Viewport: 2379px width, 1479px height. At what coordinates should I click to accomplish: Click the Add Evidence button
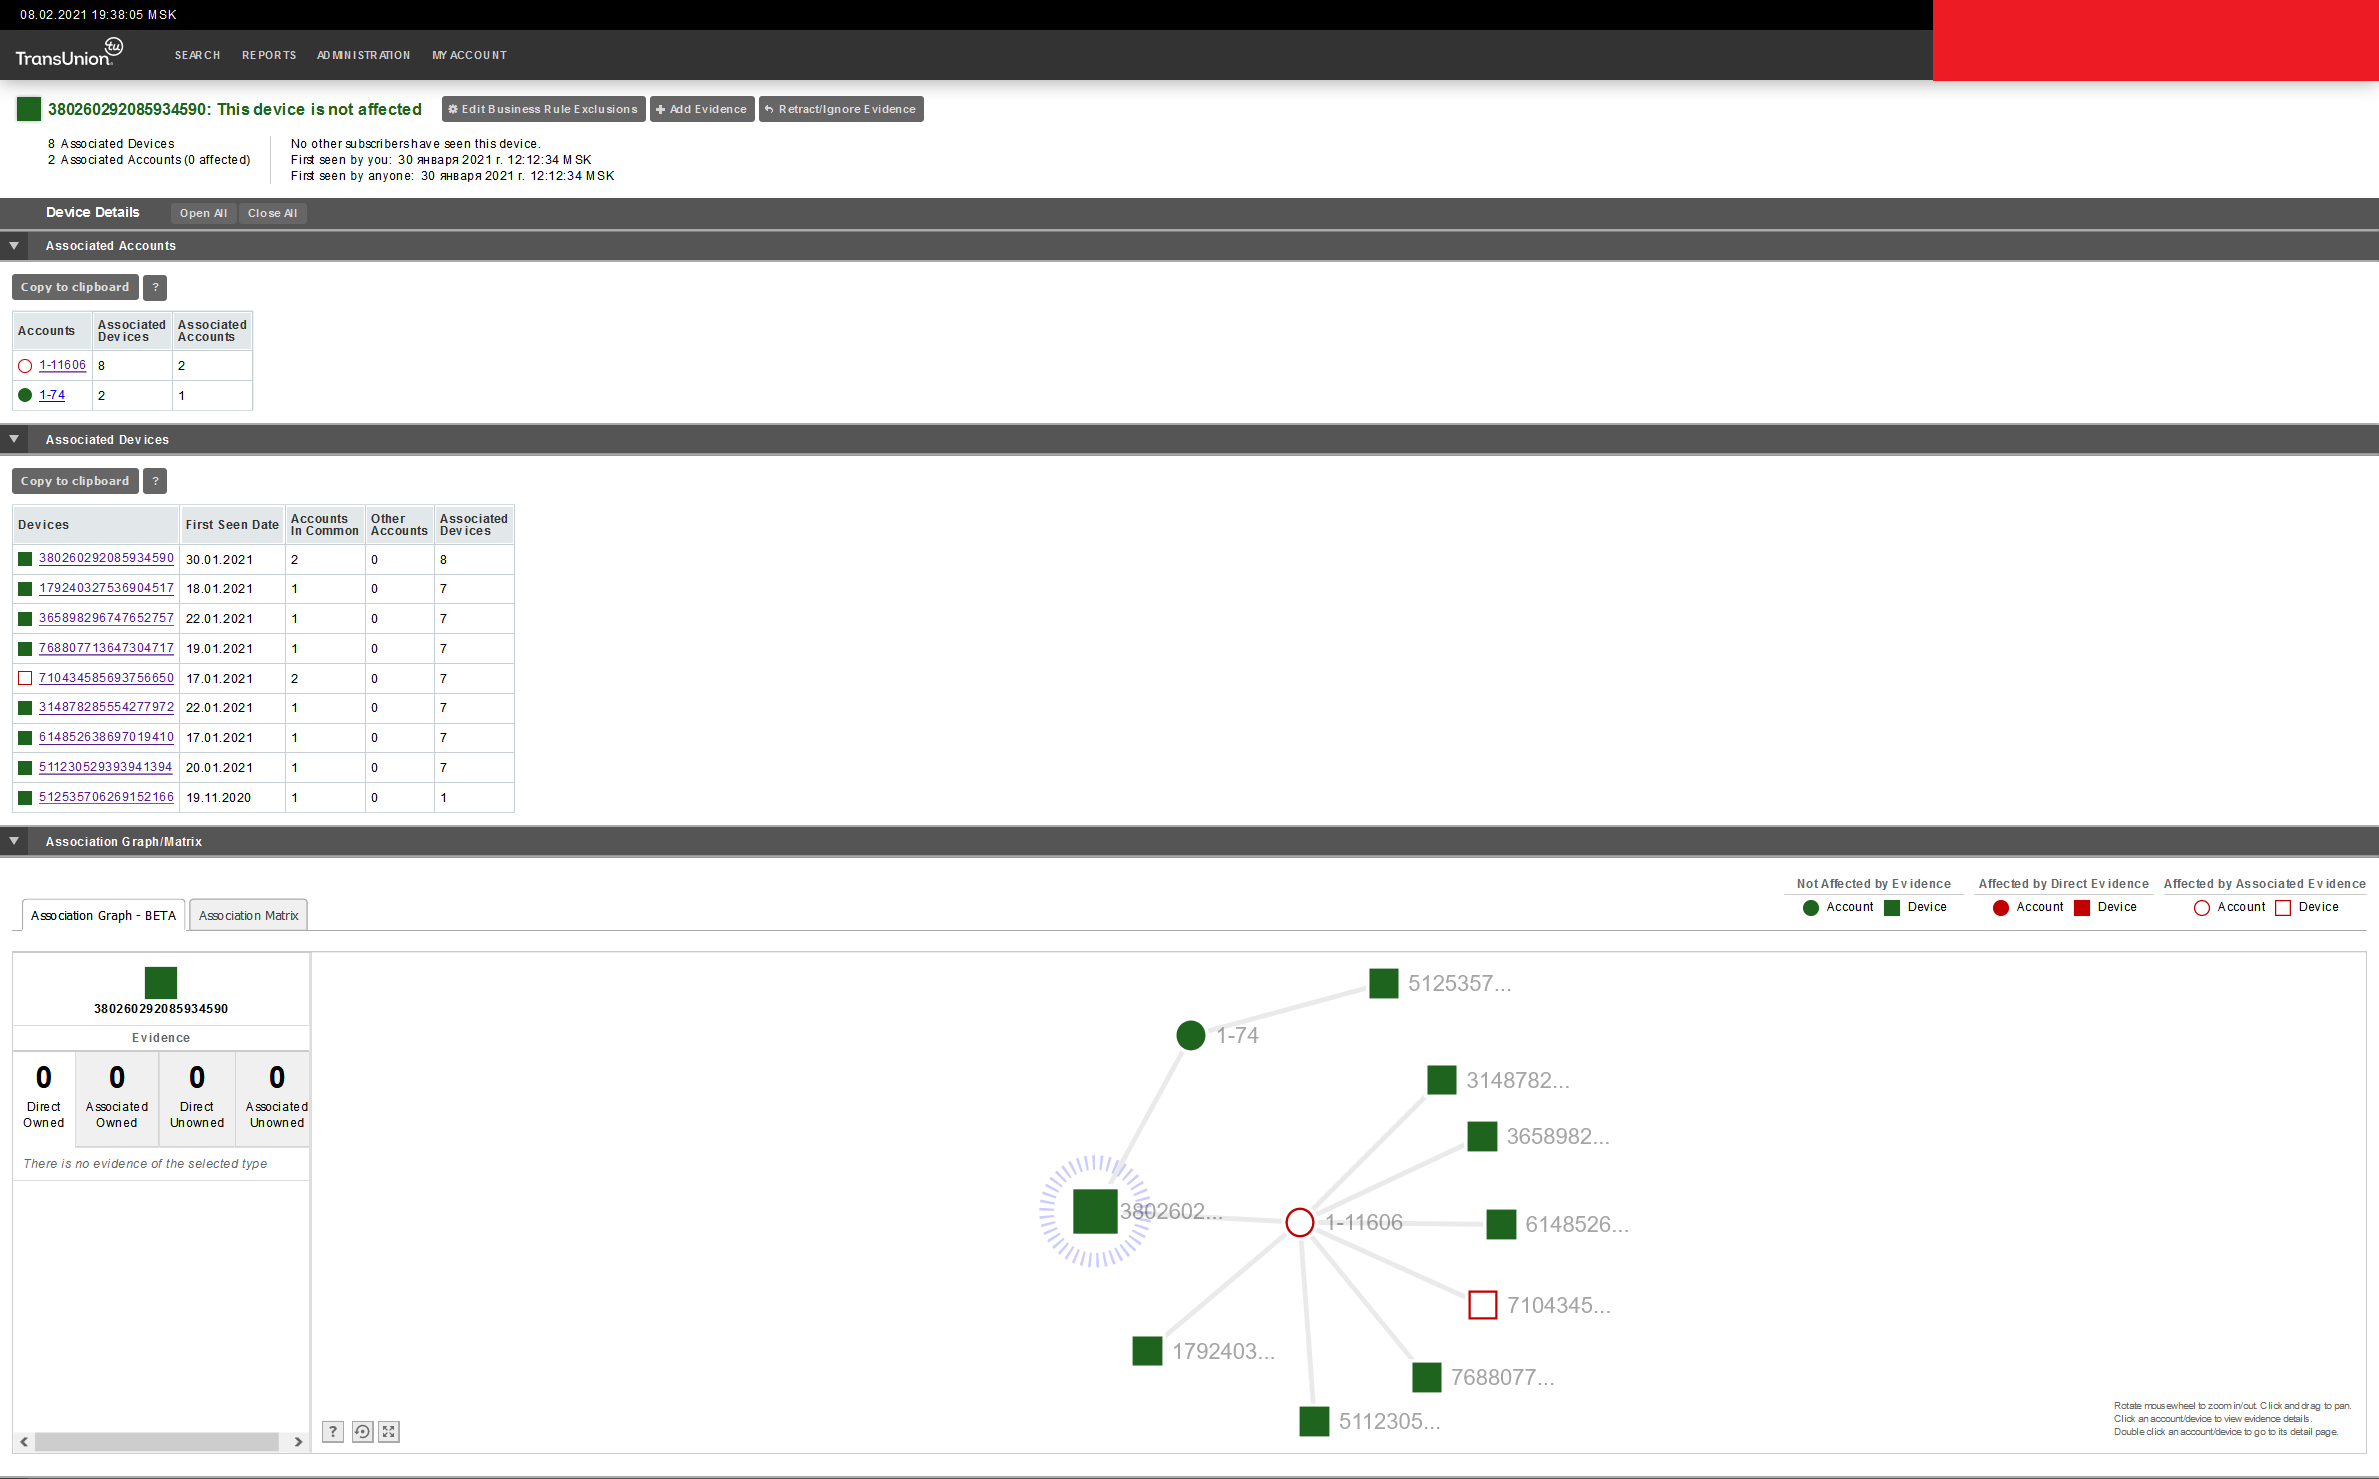click(x=701, y=109)
